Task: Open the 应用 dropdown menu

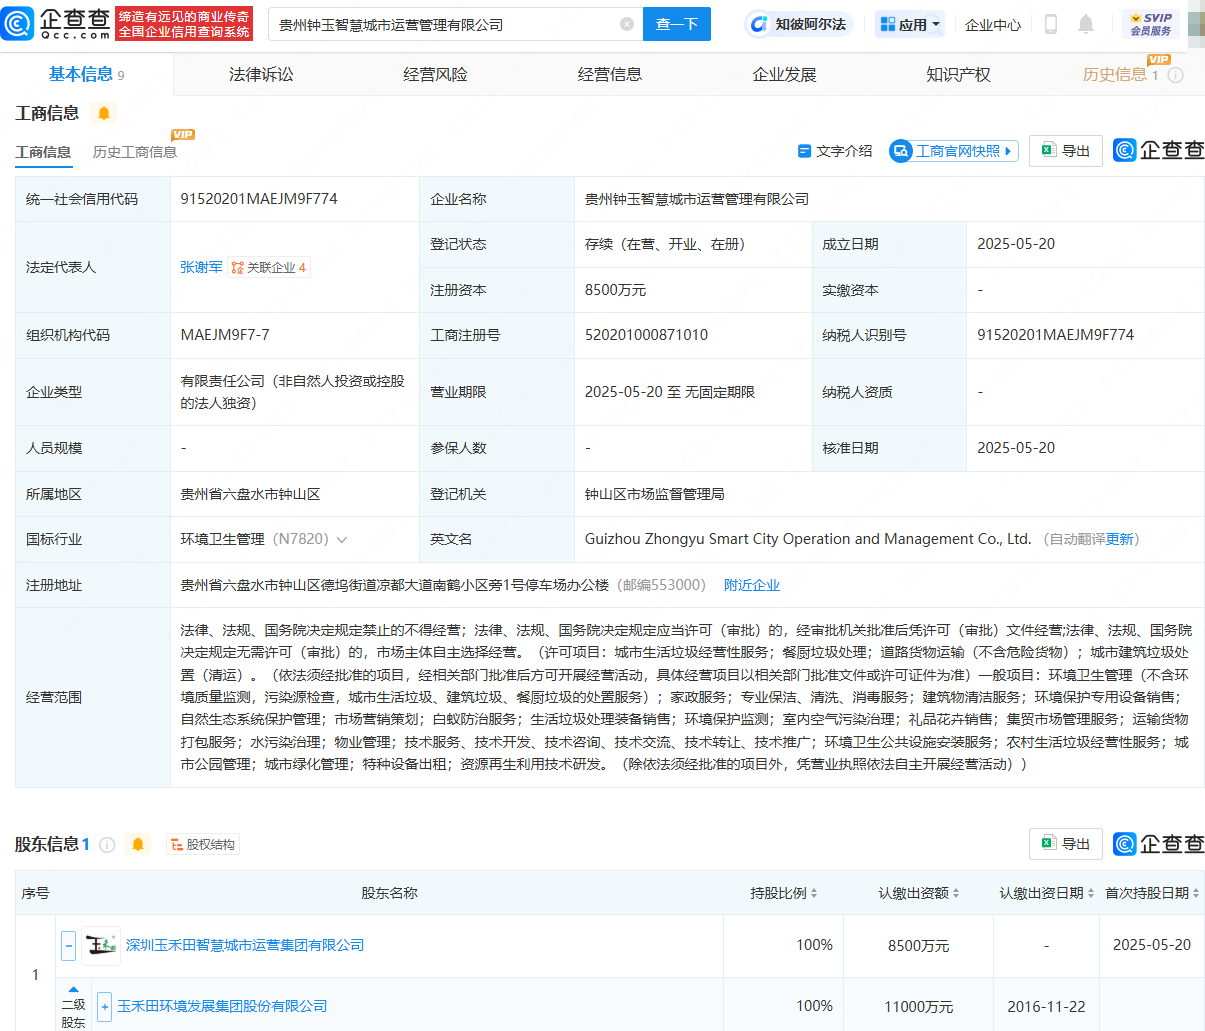Action: (x=909, y=24)
